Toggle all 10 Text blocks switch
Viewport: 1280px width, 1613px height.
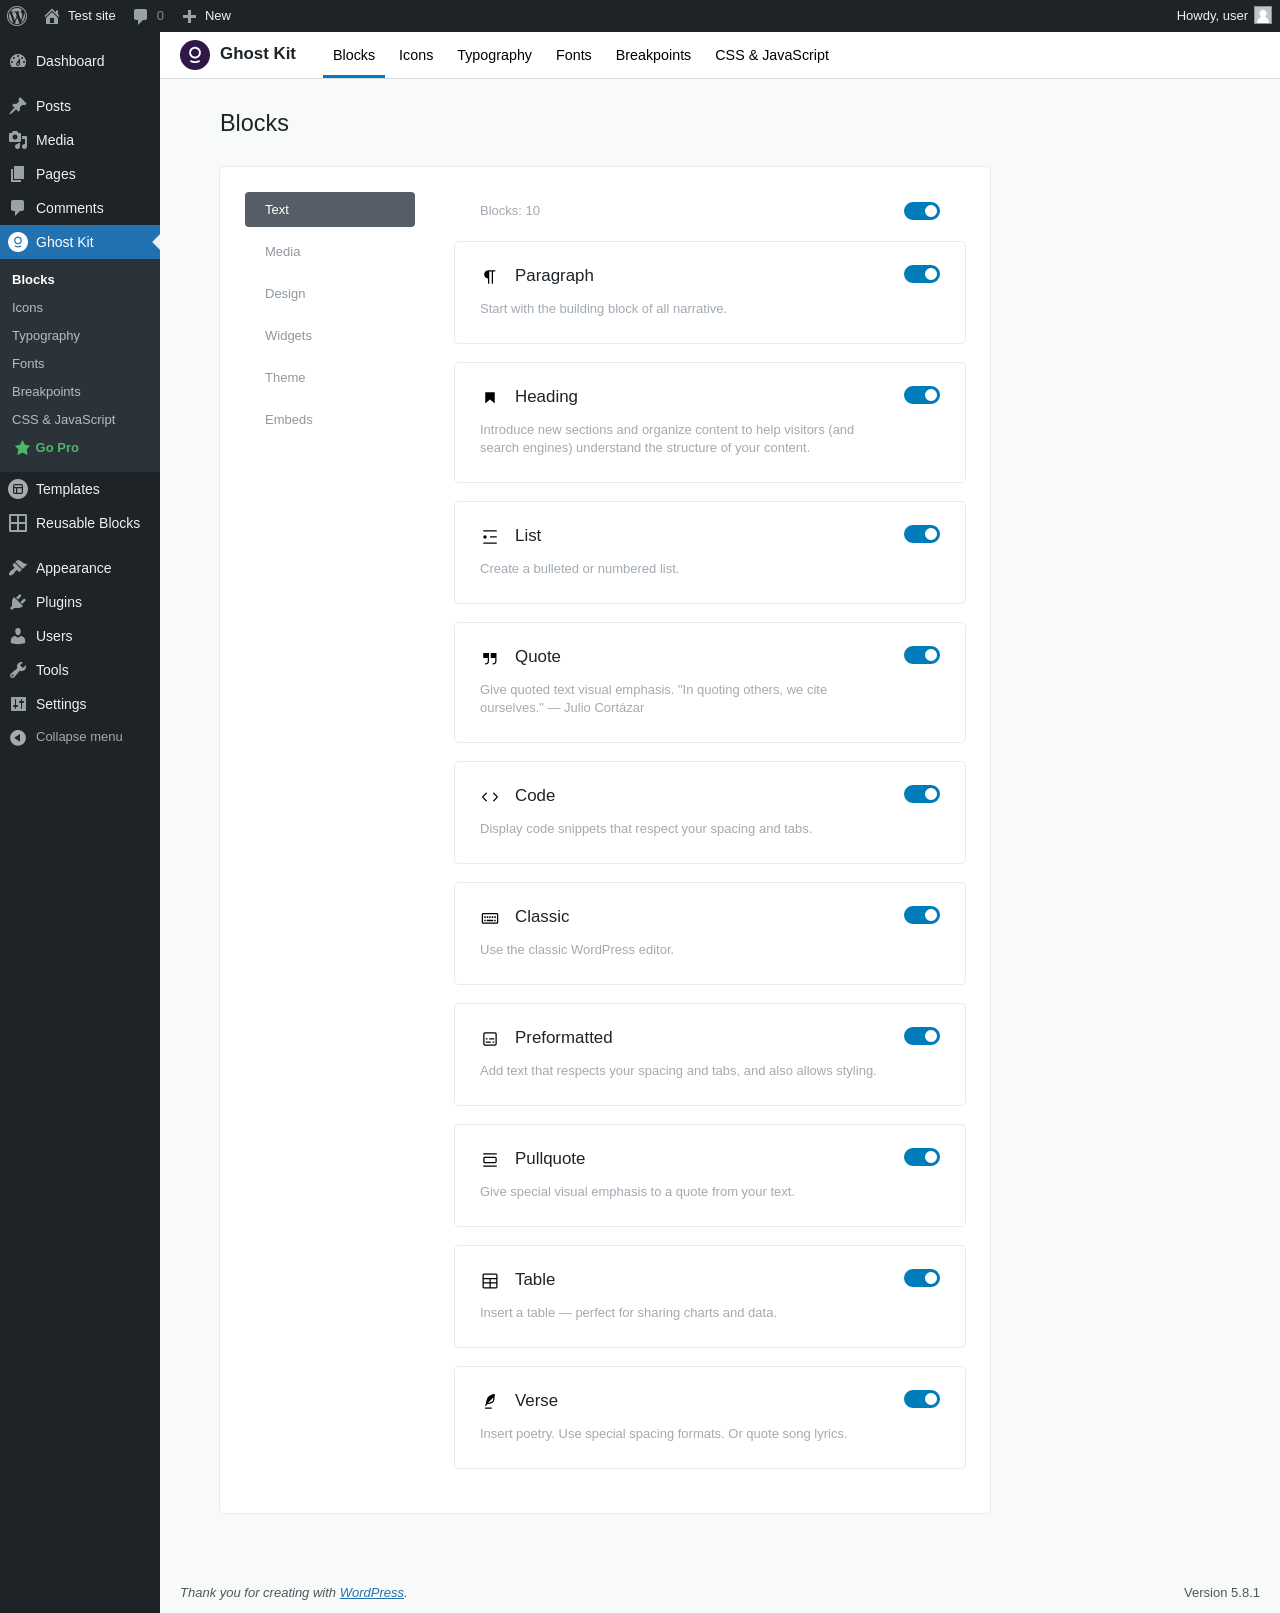click(x=922, y=211)
